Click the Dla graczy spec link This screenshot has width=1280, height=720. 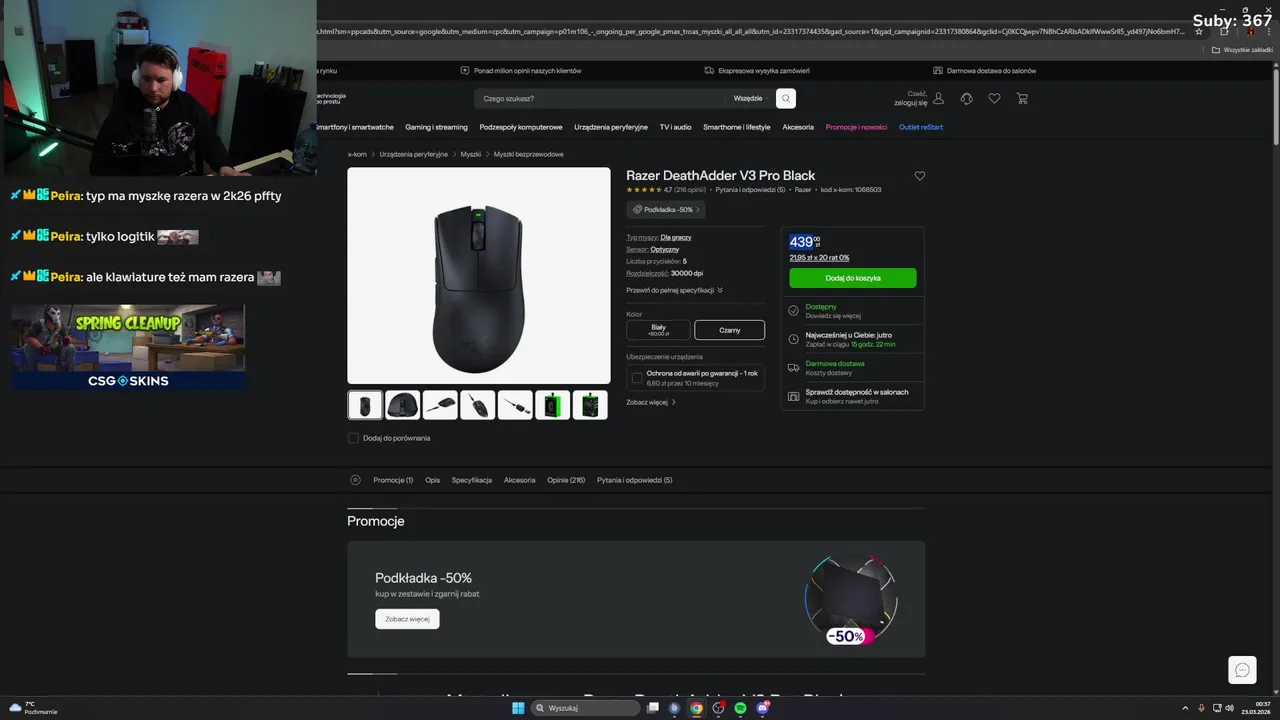click(676, 237)
